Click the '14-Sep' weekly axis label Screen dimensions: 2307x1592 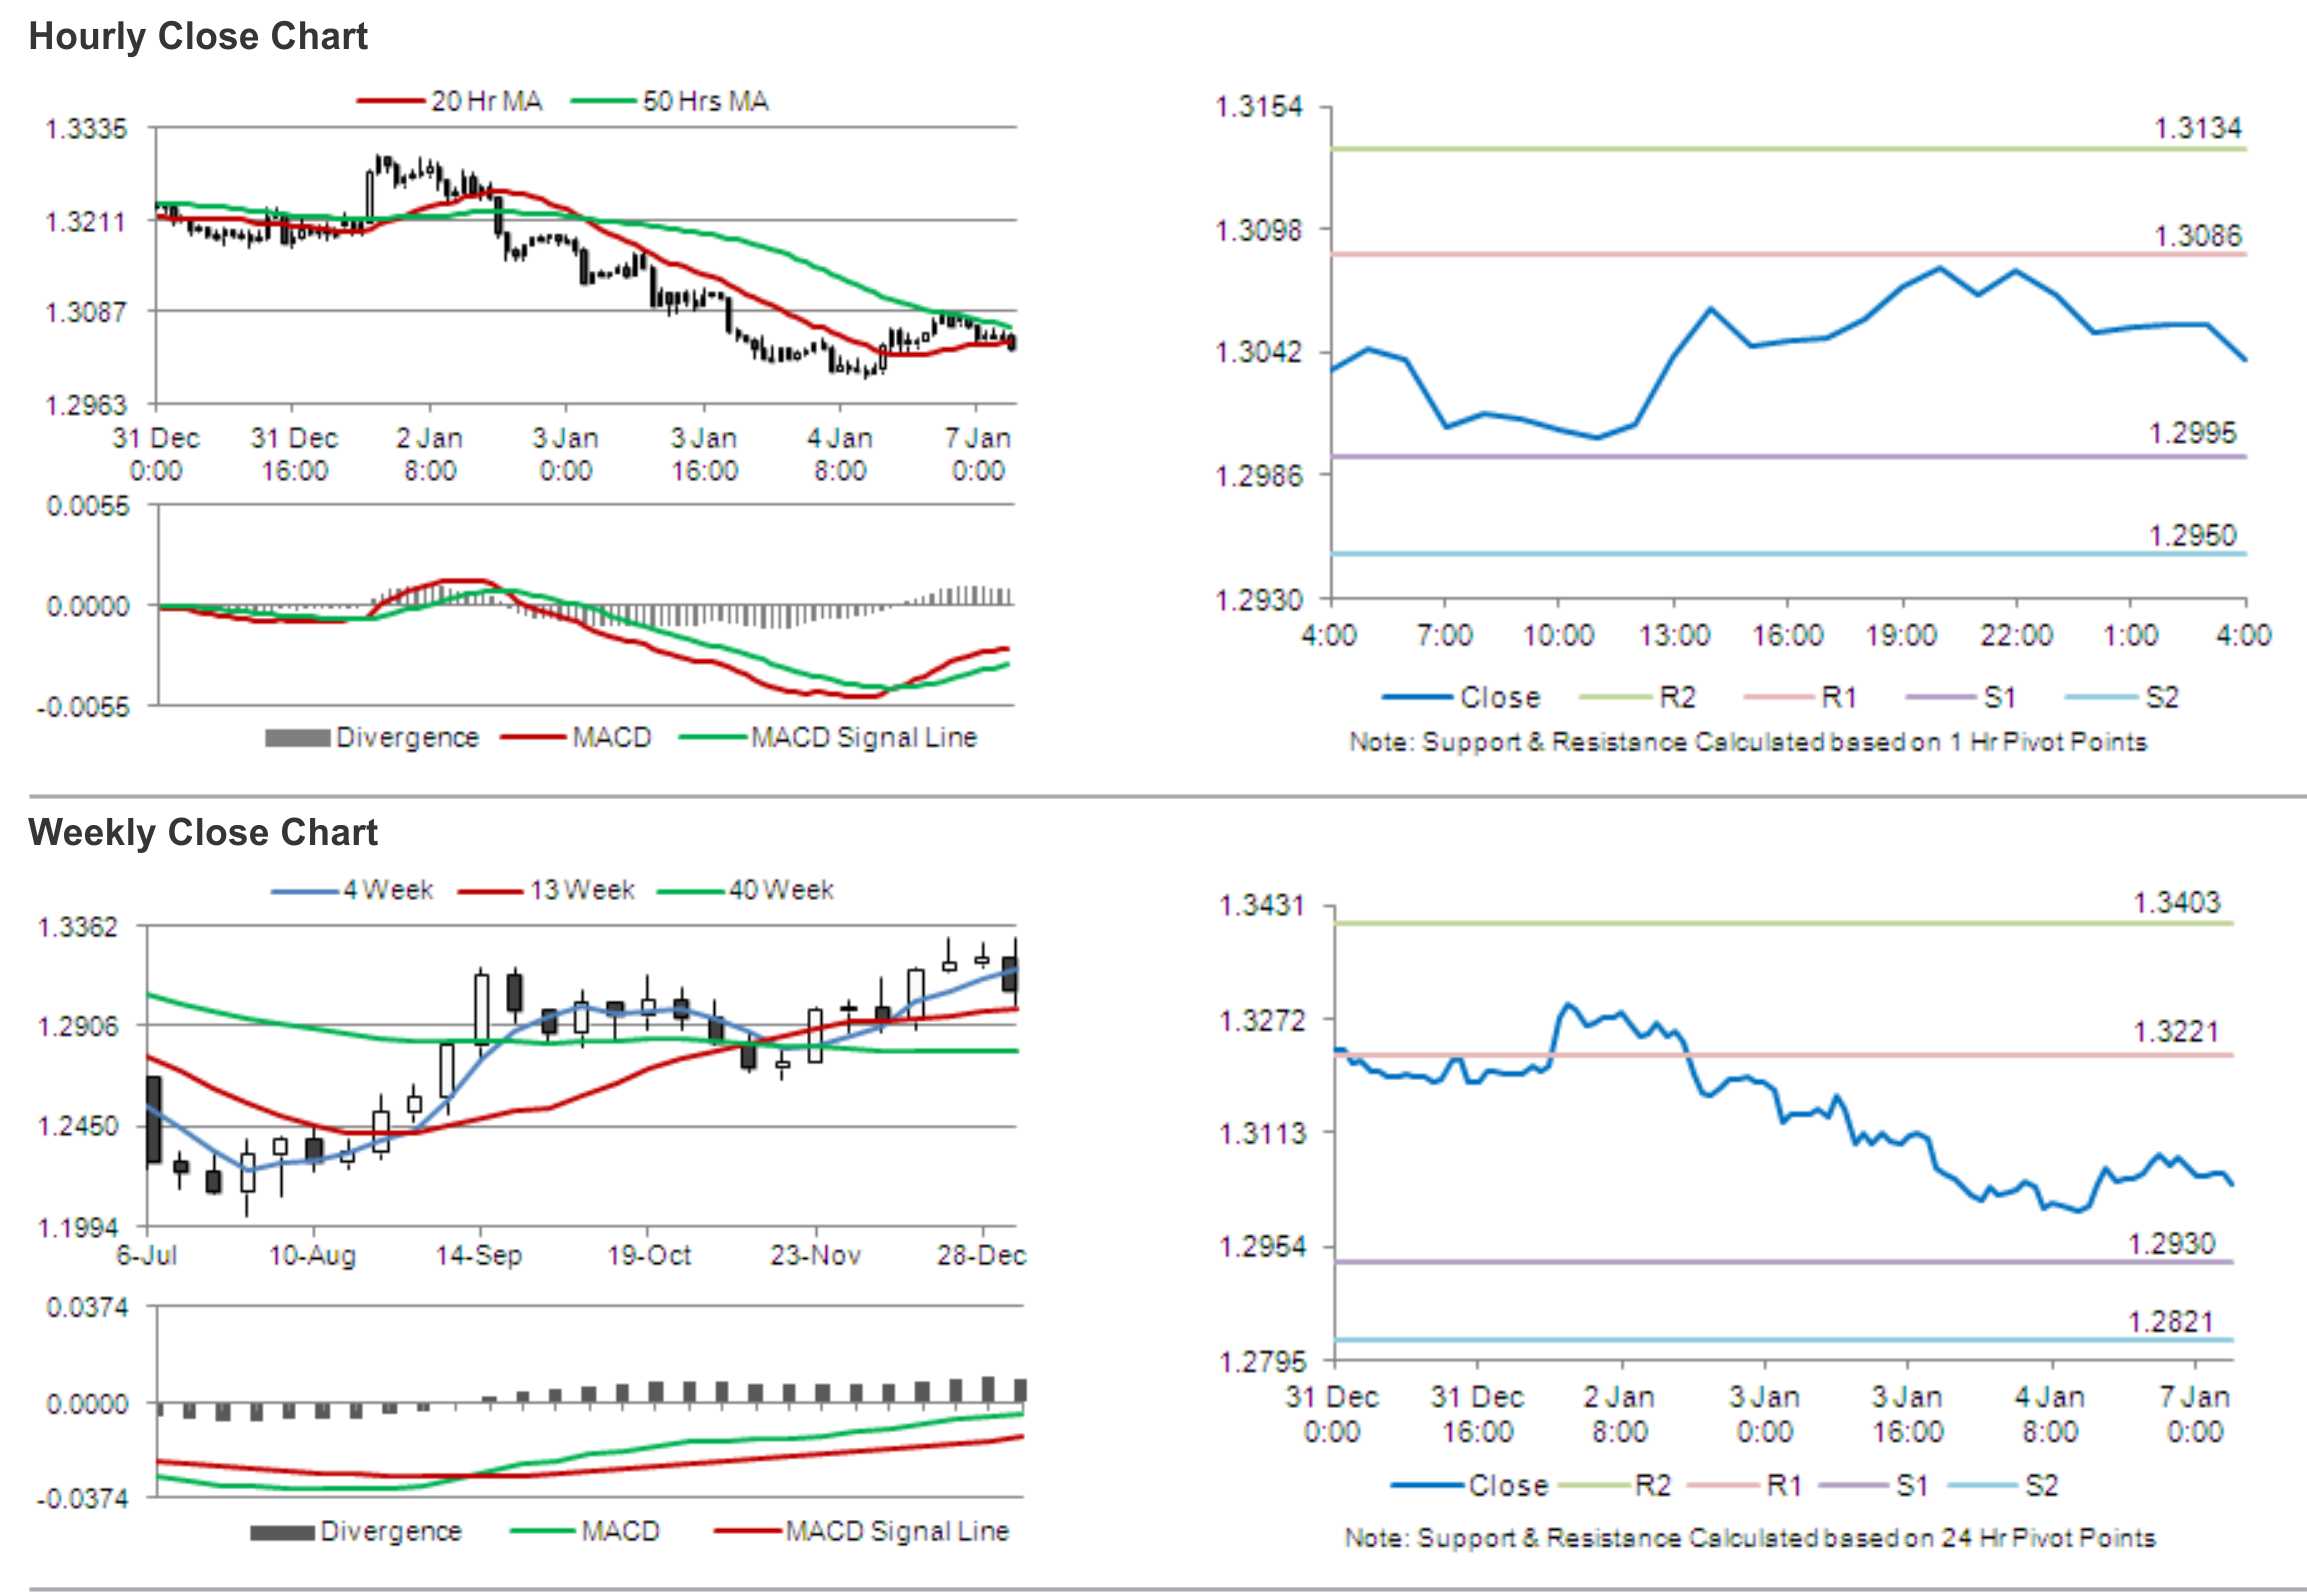coord(479,1255)
